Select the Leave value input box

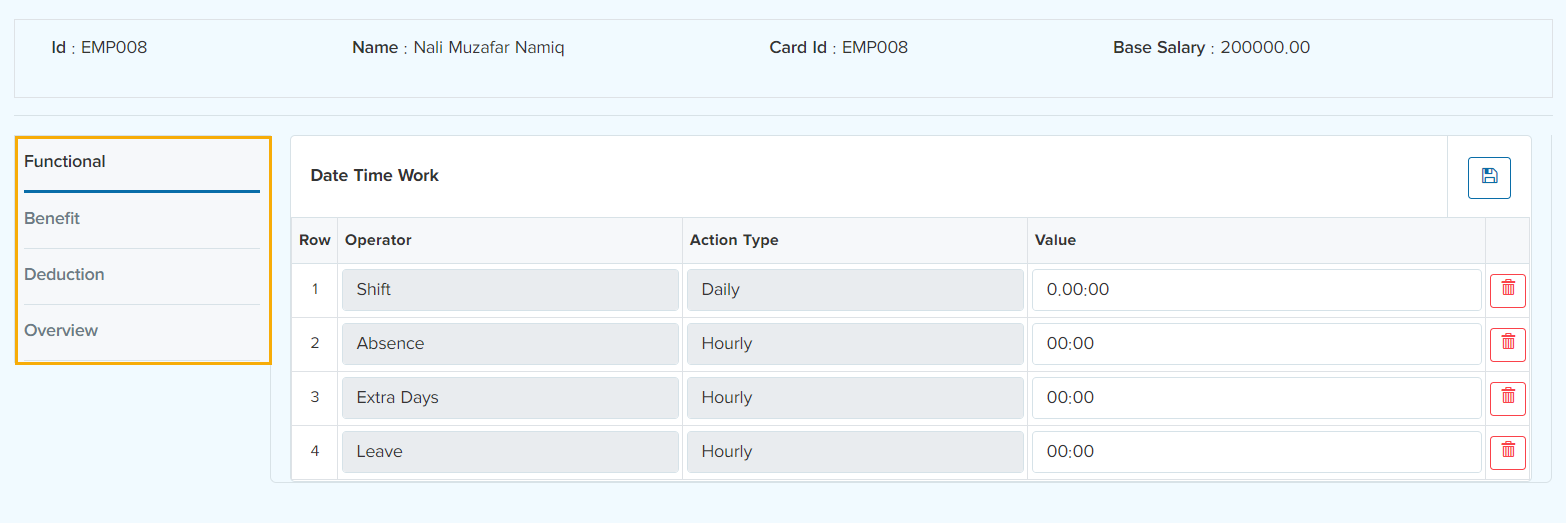pos(1256,452)
